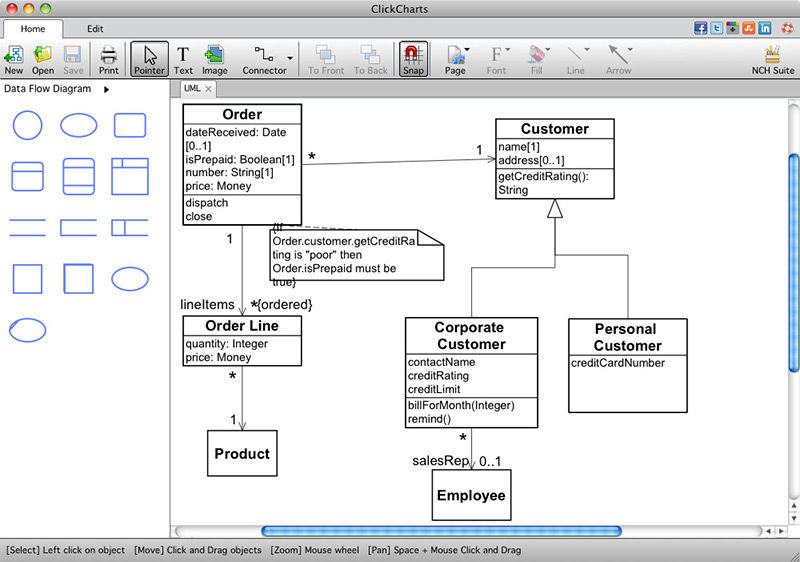Open a file with the Open icon

pos(43,58)
